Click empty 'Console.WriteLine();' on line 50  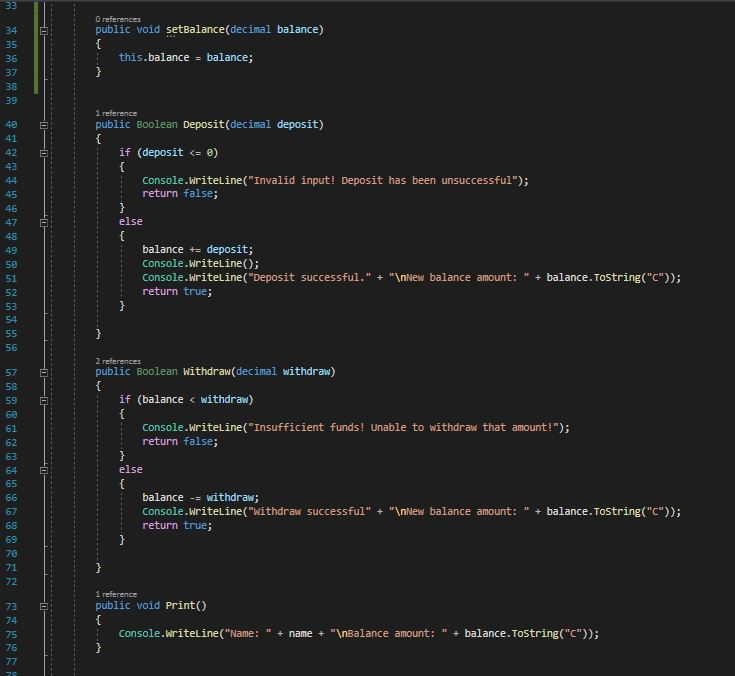click(x=200, y=263)
